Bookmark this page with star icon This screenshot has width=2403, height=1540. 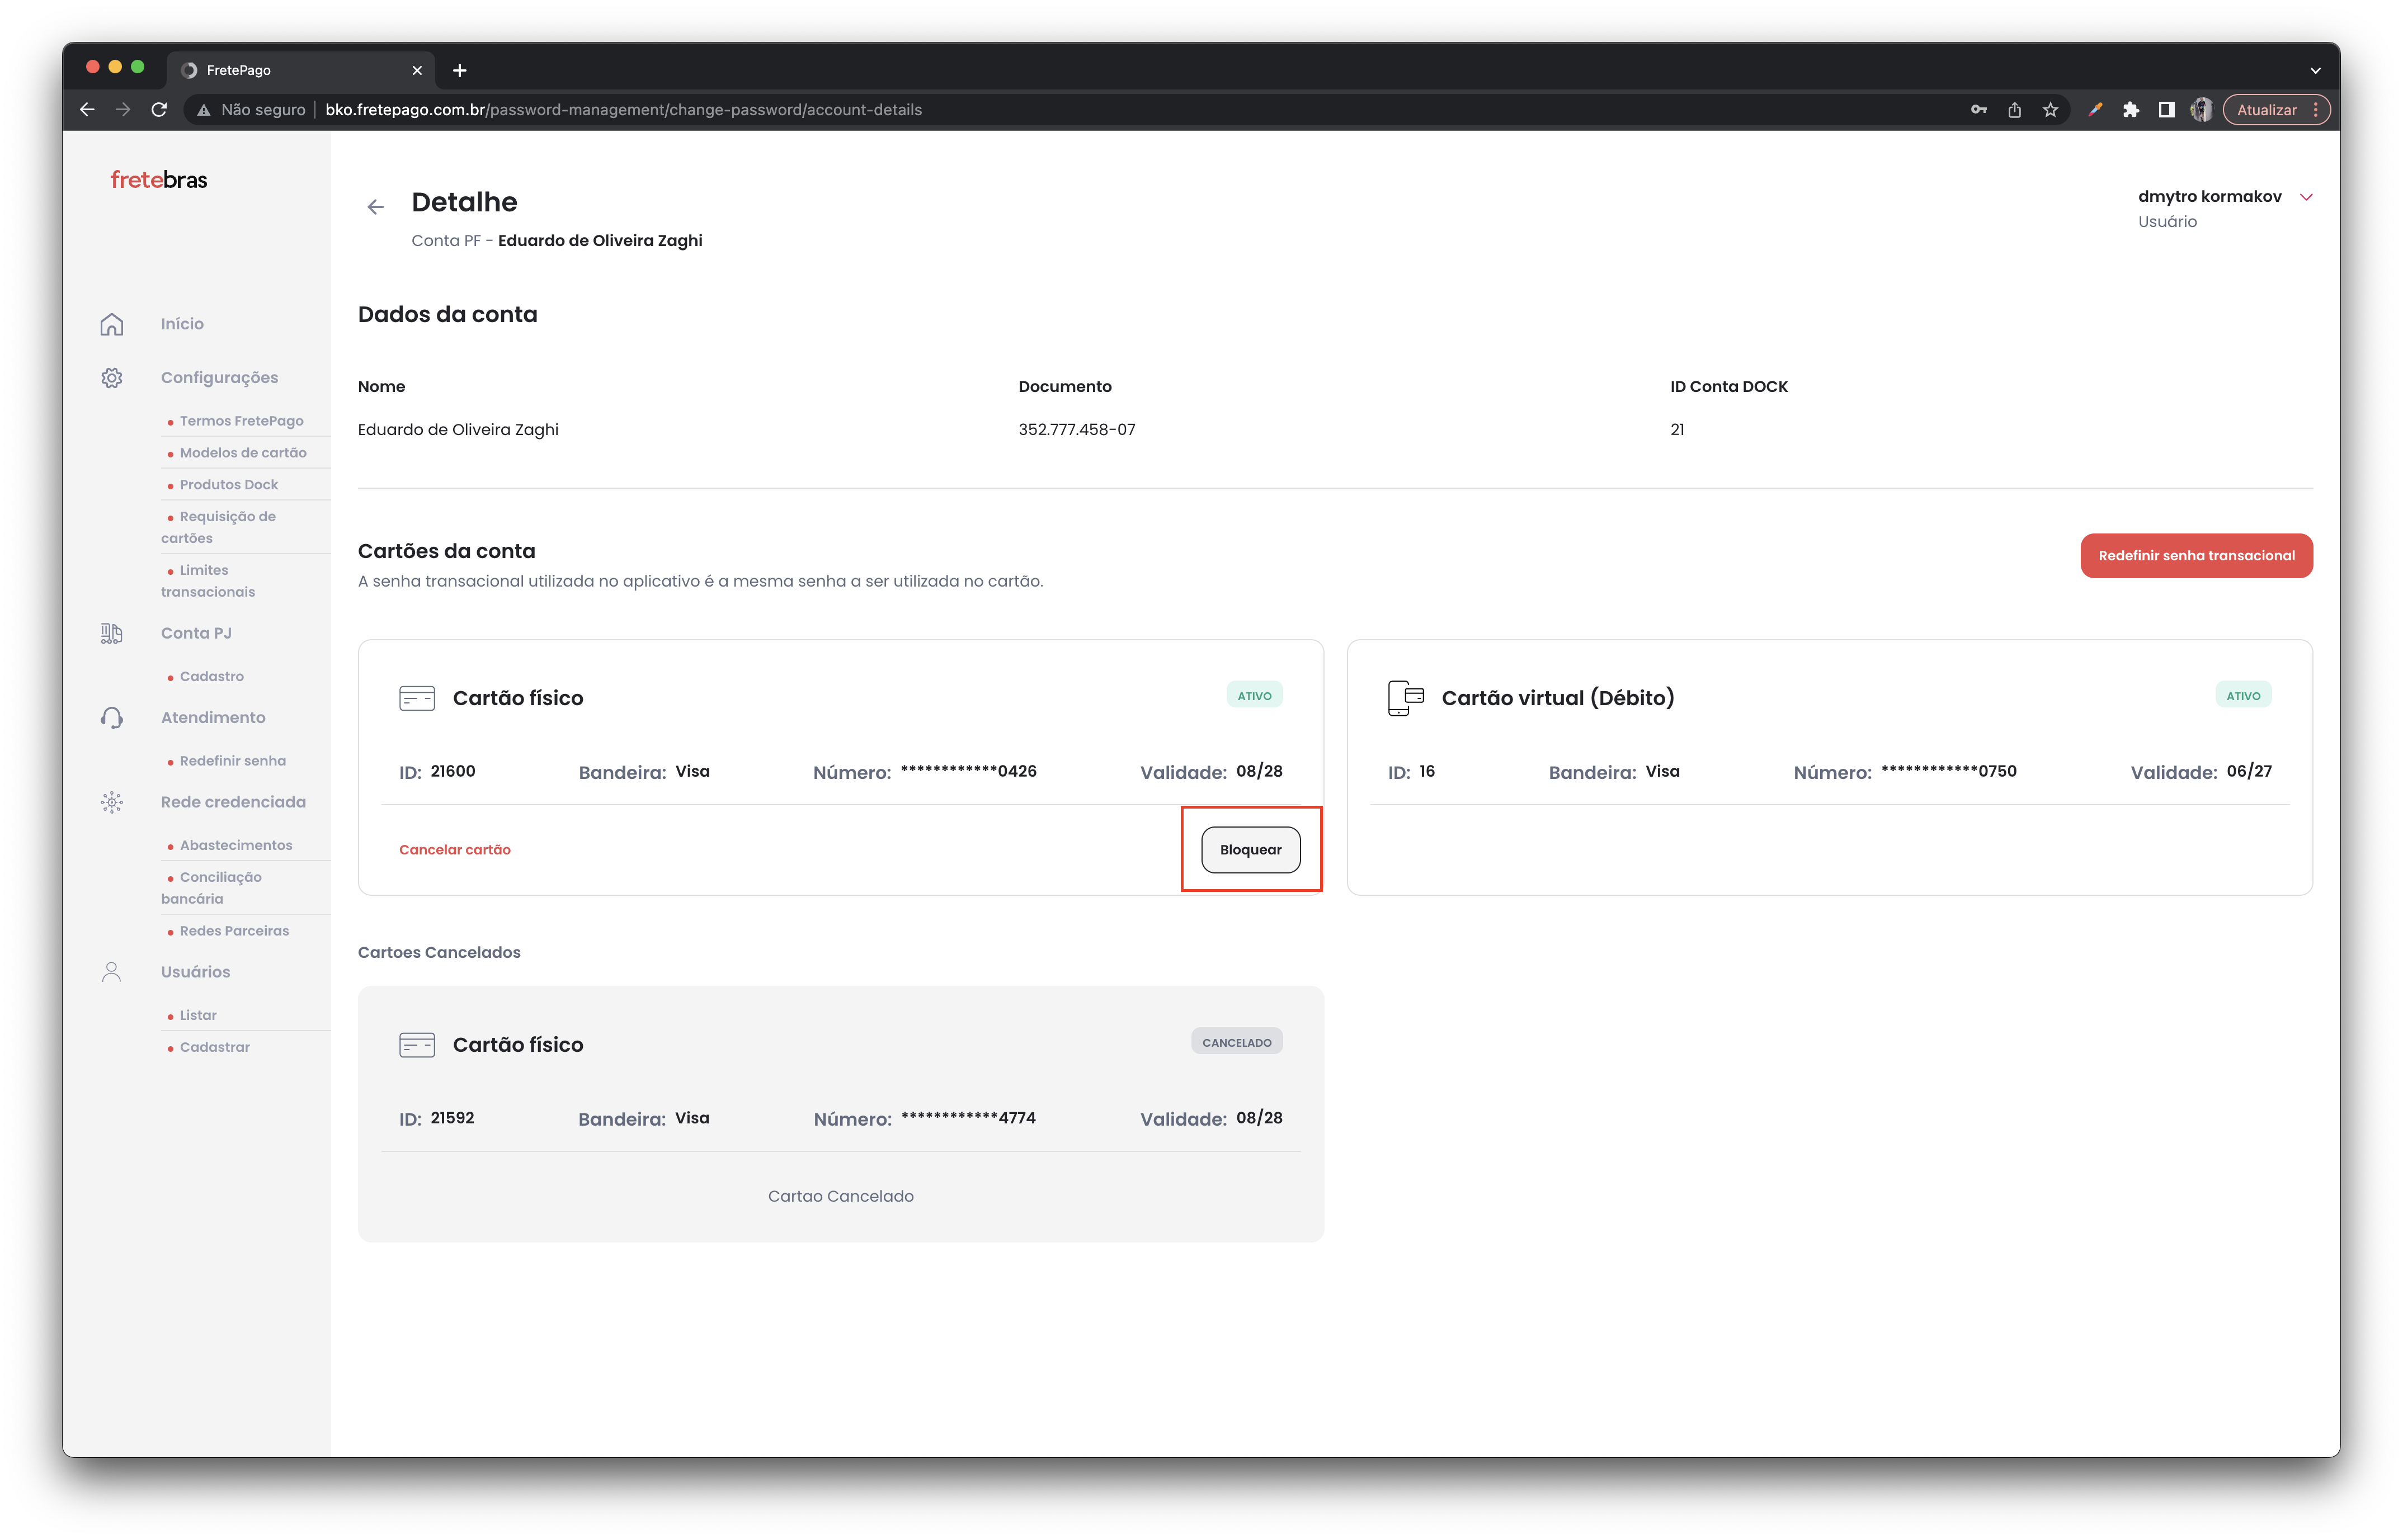2050,110
